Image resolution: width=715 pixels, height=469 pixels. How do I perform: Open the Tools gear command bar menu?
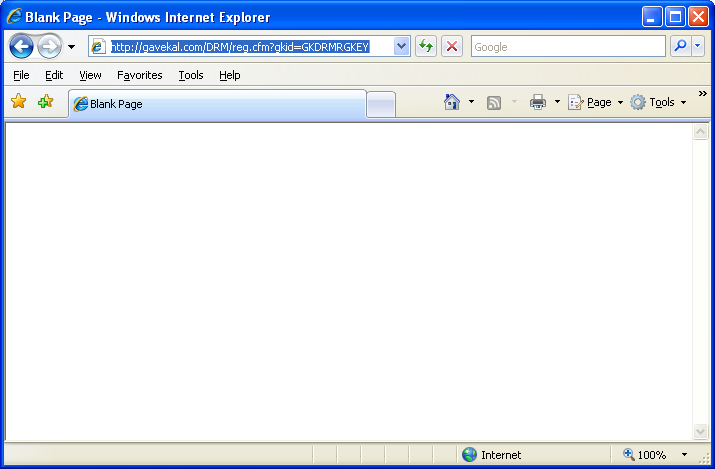pyautogui.click(x=658, y=103)
